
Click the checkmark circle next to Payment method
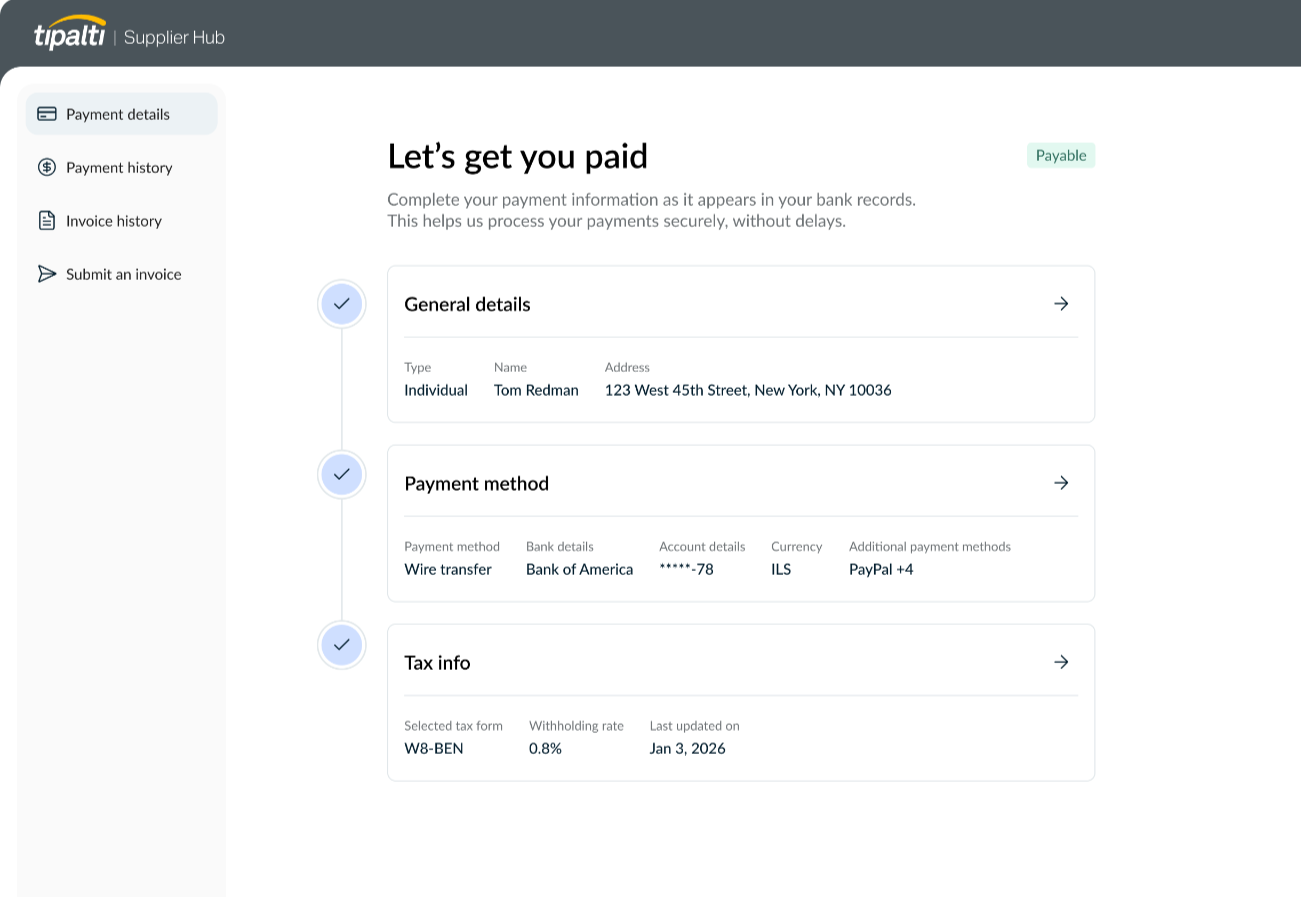[x=342, y=474]
